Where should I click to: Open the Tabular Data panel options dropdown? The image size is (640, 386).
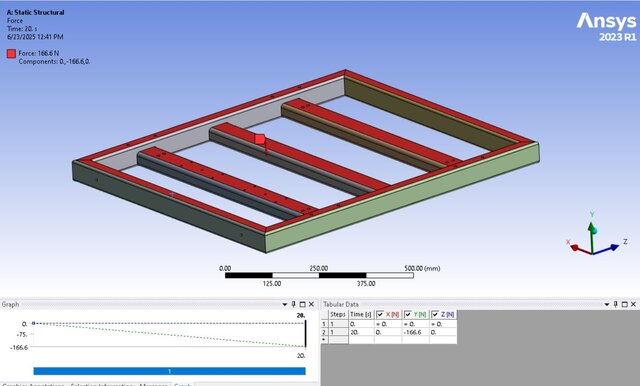(x=607, y=304)
